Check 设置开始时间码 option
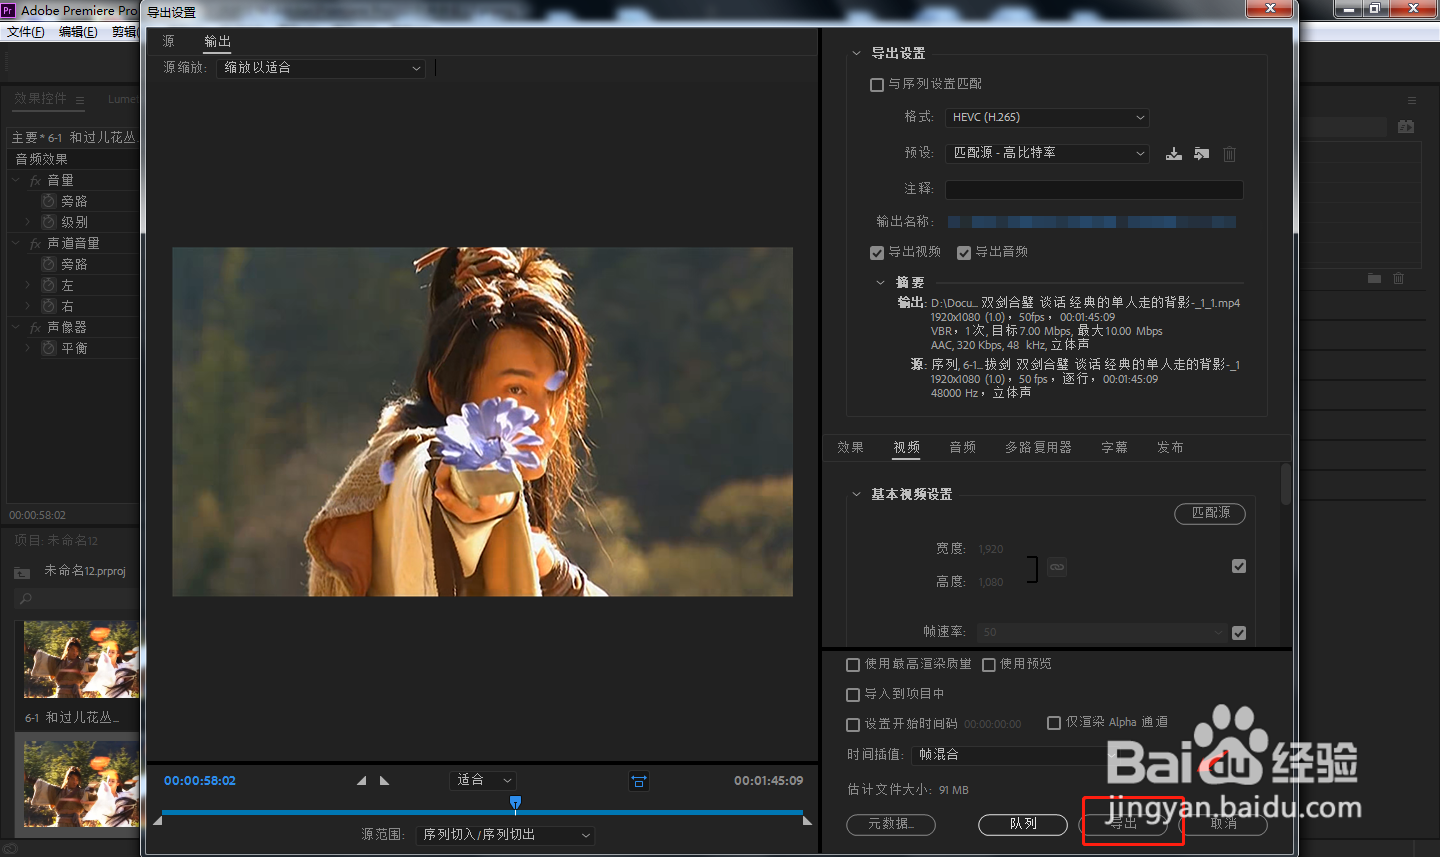 [x=853, y=725]
